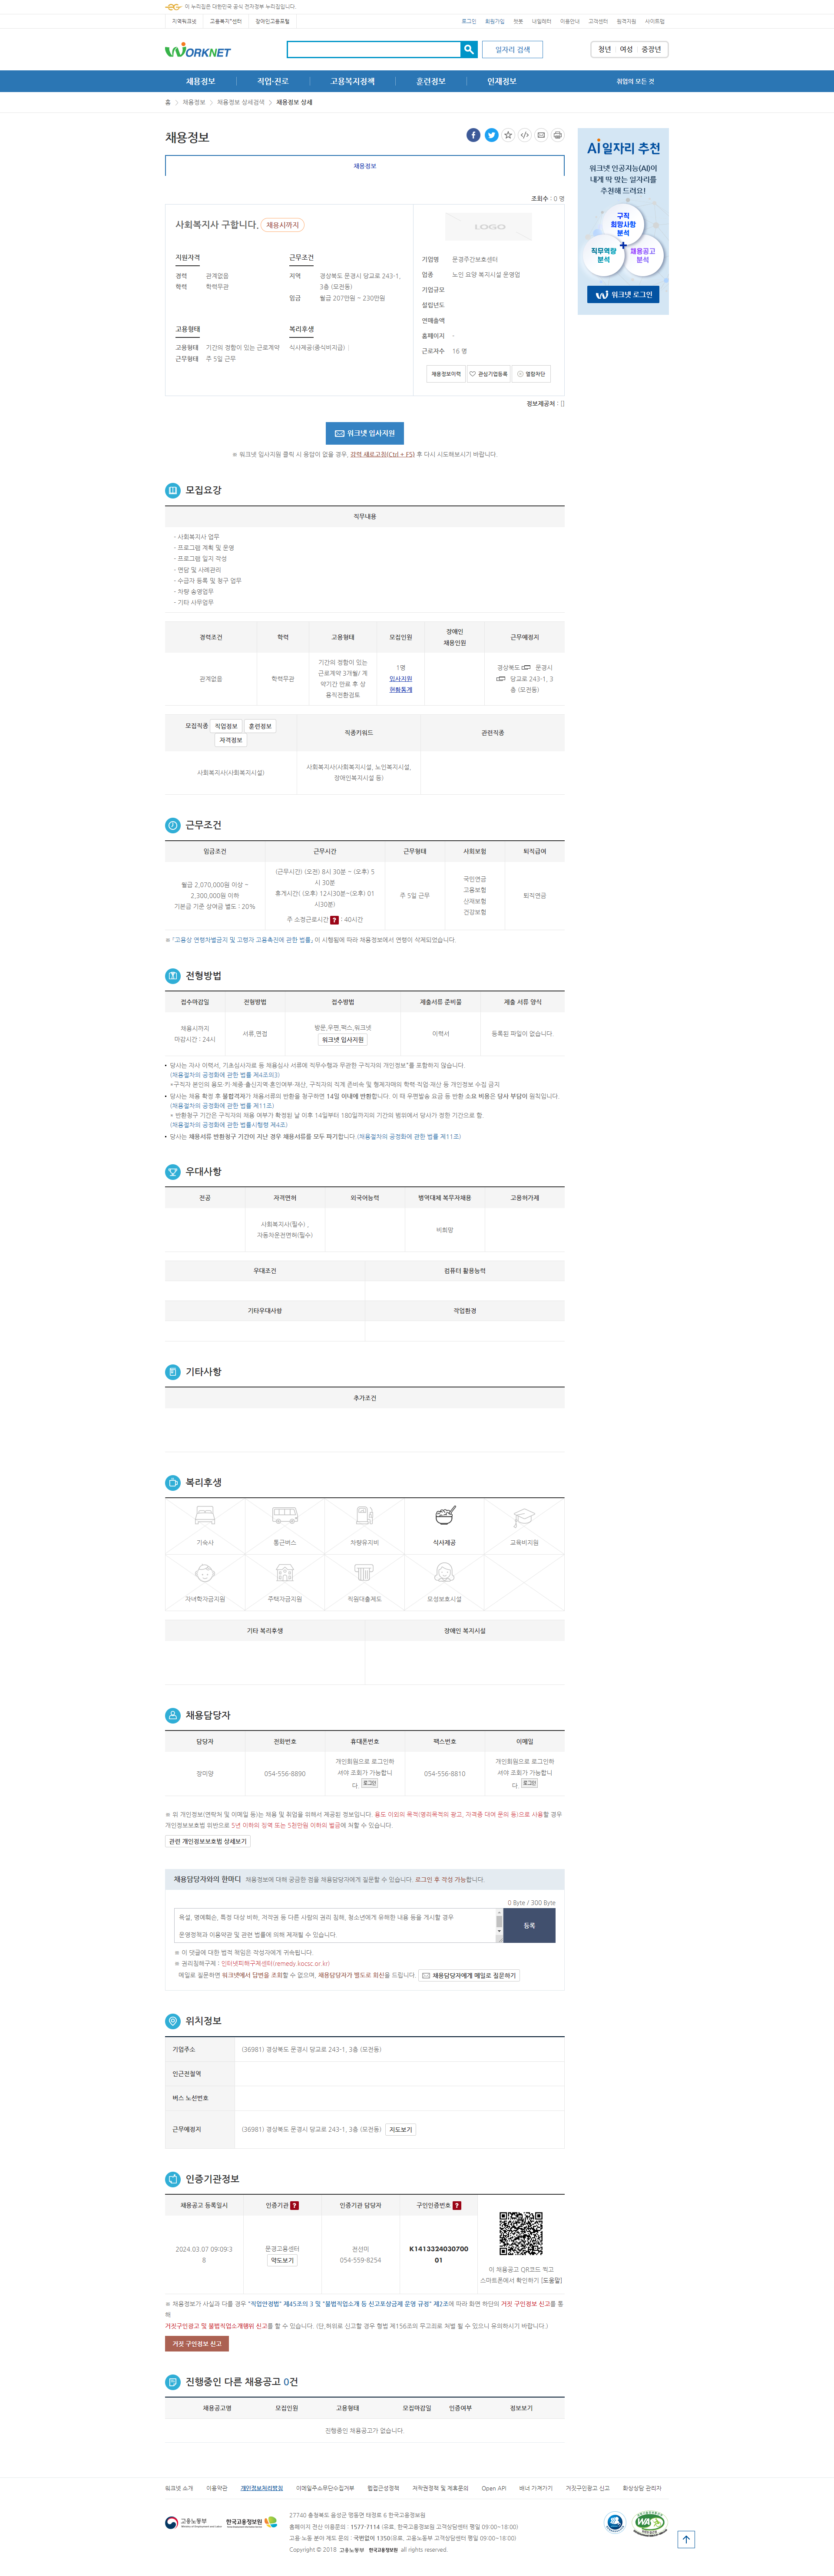Viewport: 834px width, 2576px height.
Task: Click the 채용정보 상세검색 breadcrumb
Action: pos(241,102)
